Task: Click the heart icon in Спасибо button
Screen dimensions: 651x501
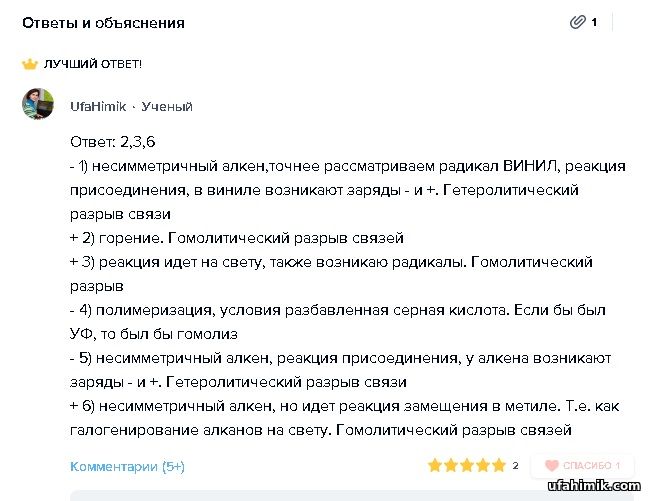Action: click(x=551, y=466)
